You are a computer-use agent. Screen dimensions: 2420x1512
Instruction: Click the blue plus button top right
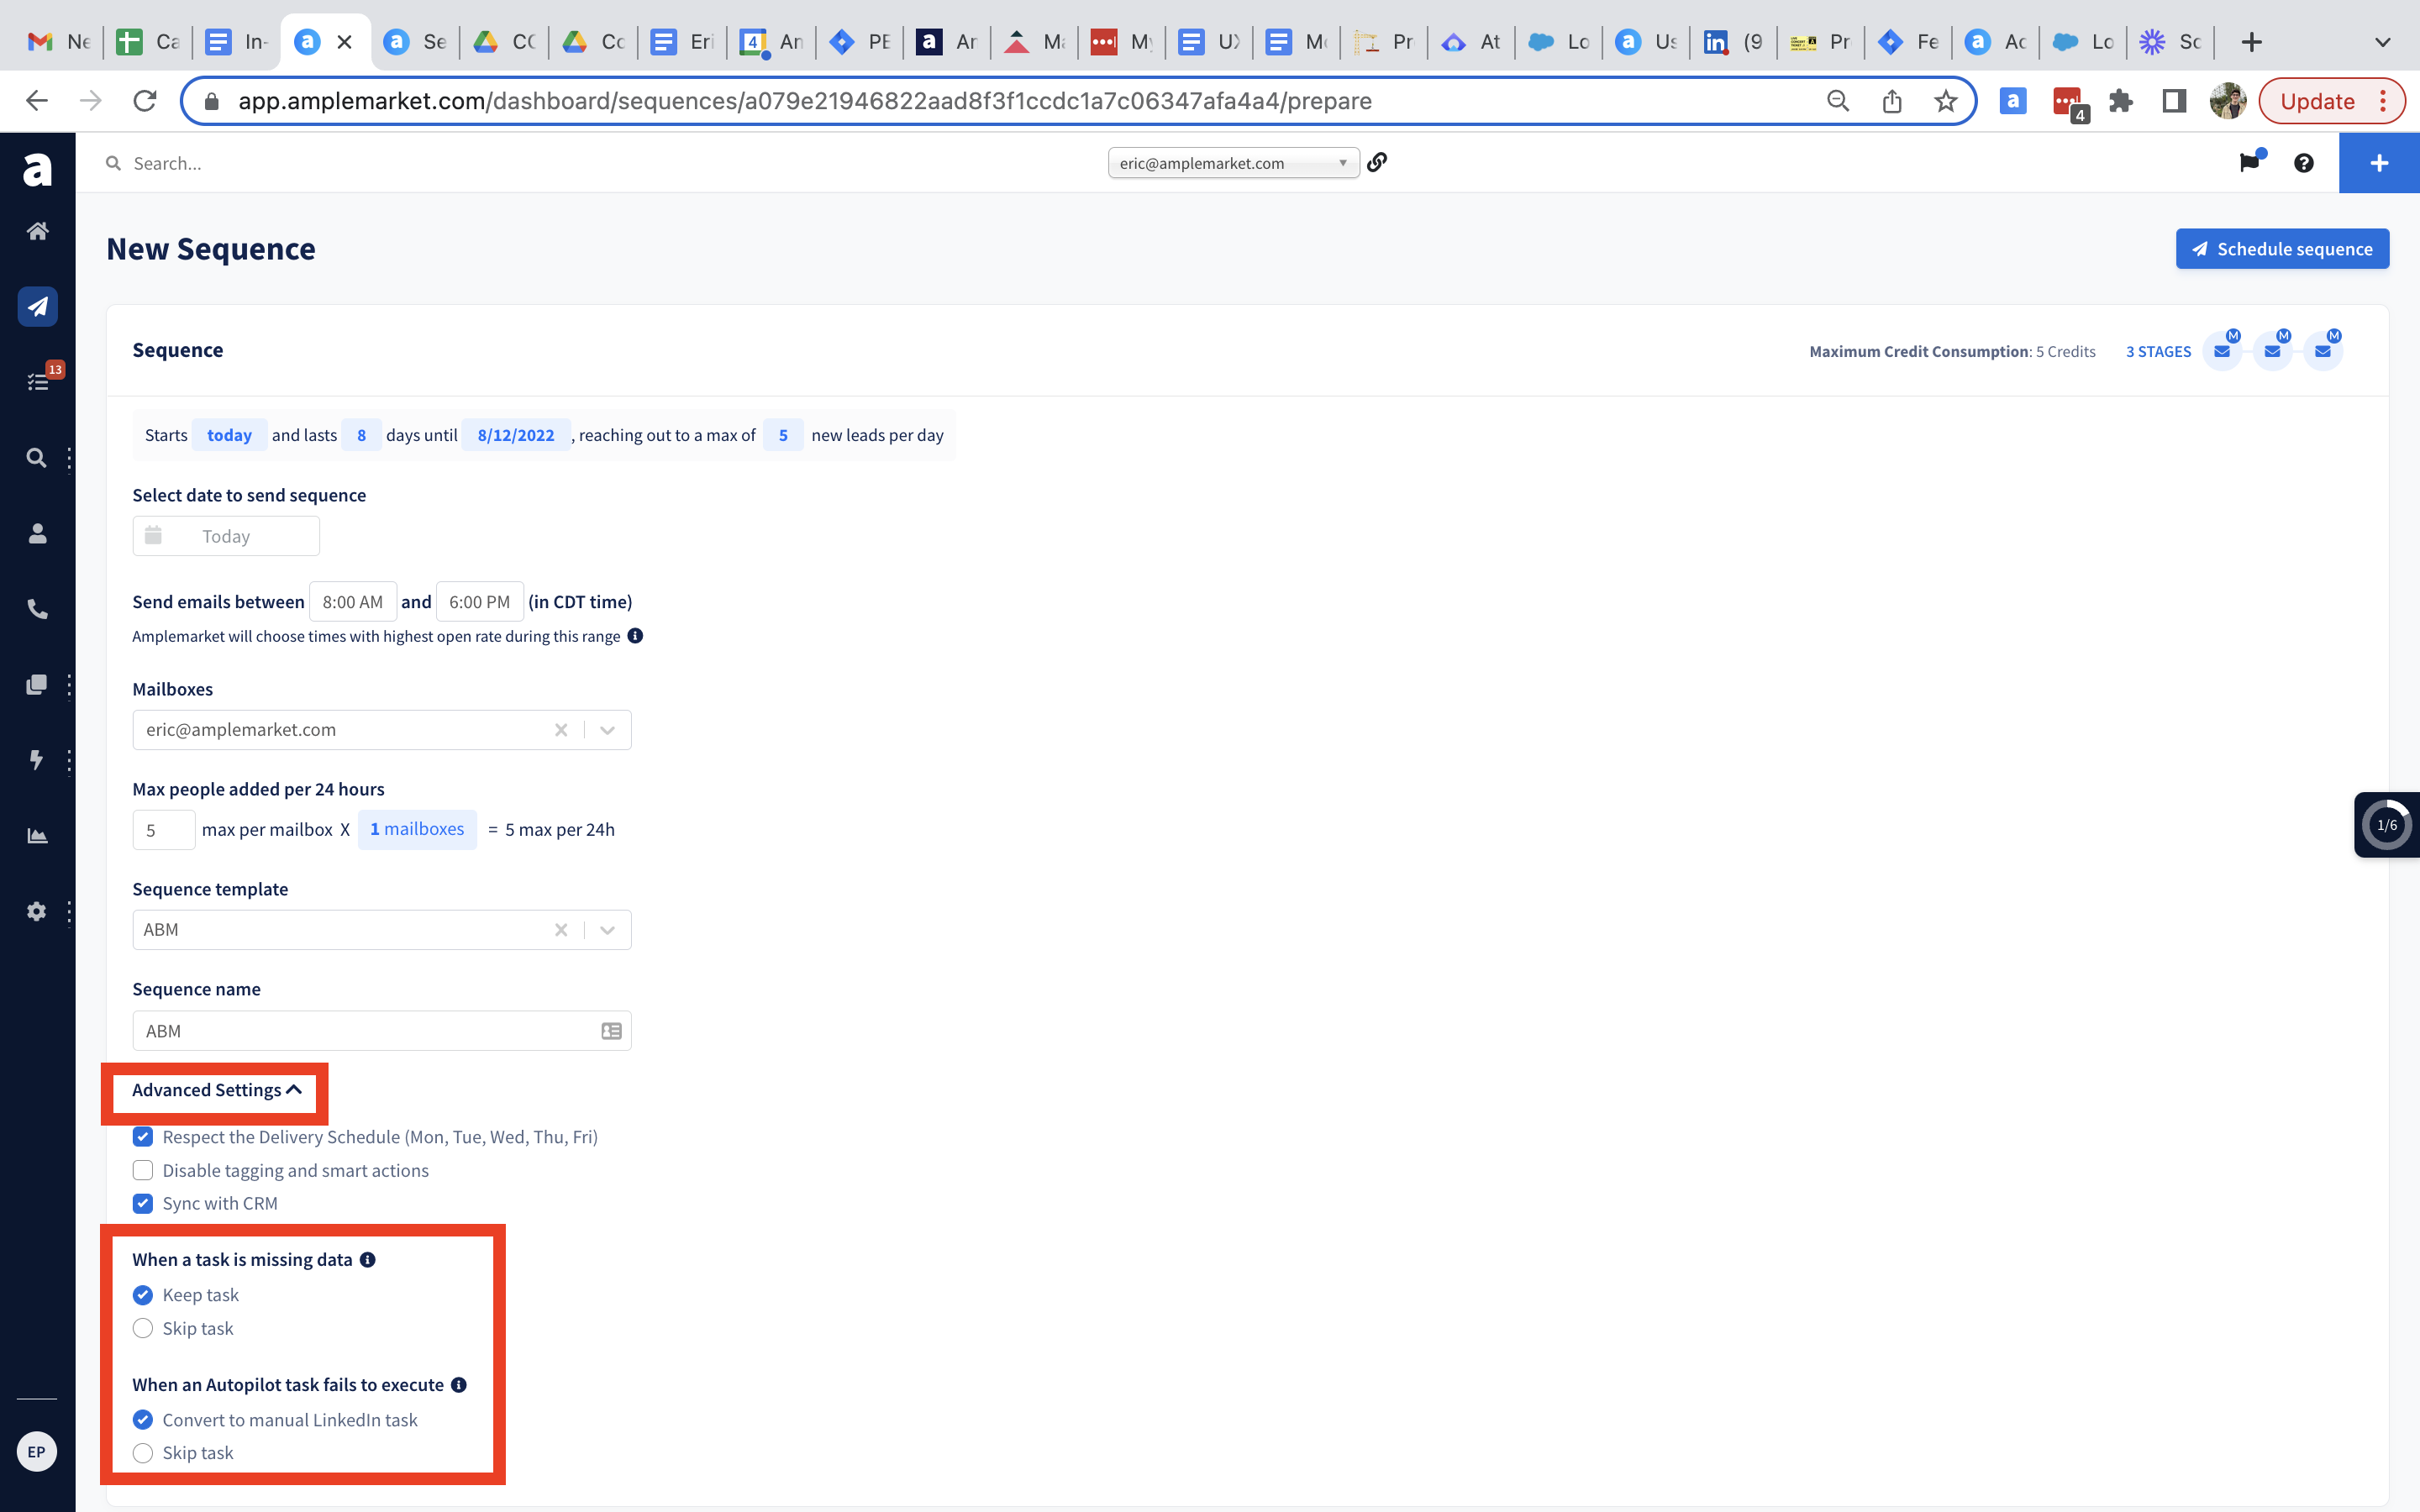click(x=2379, y=163)
